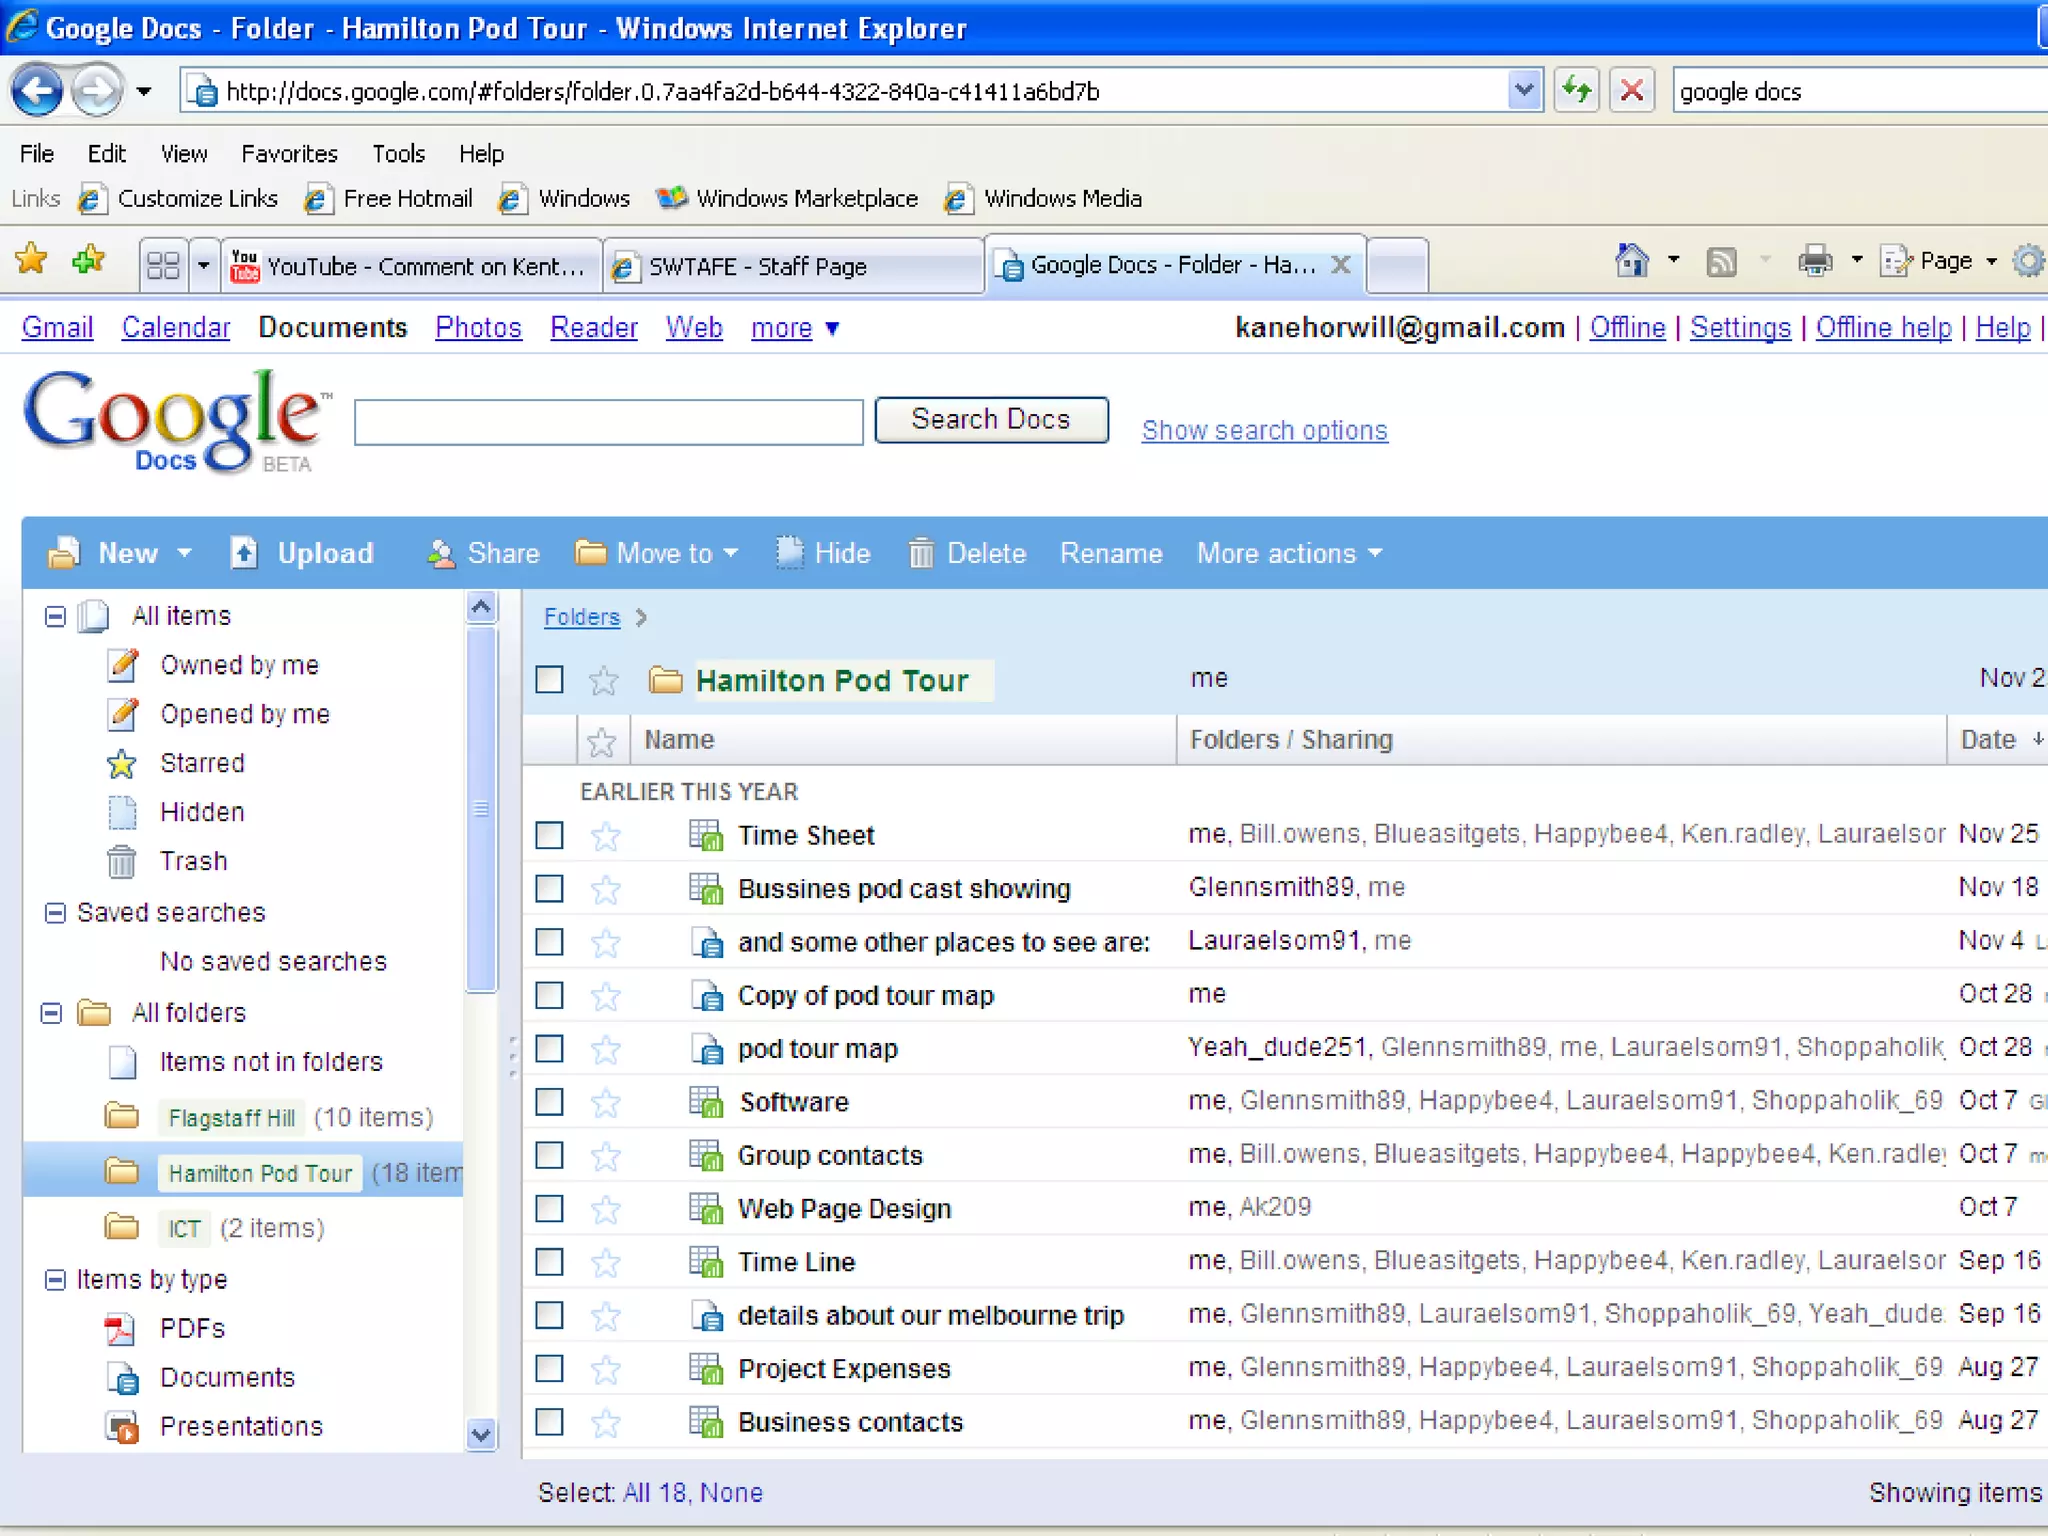Click the Home house icon

tap(1632, 261)
